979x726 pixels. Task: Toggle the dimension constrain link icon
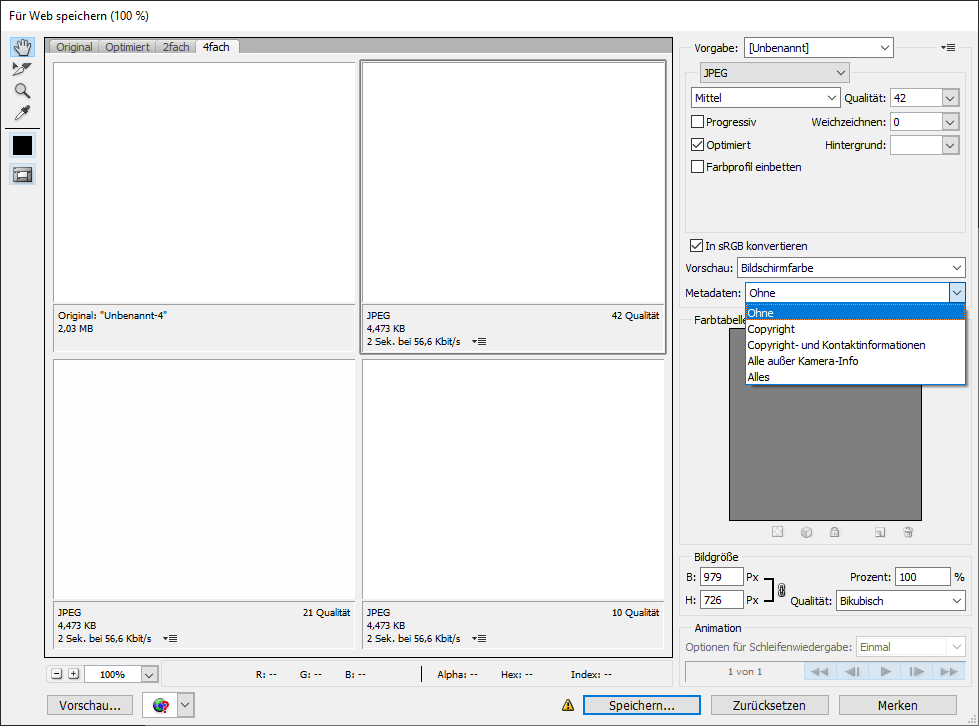[x=781, y=589]
